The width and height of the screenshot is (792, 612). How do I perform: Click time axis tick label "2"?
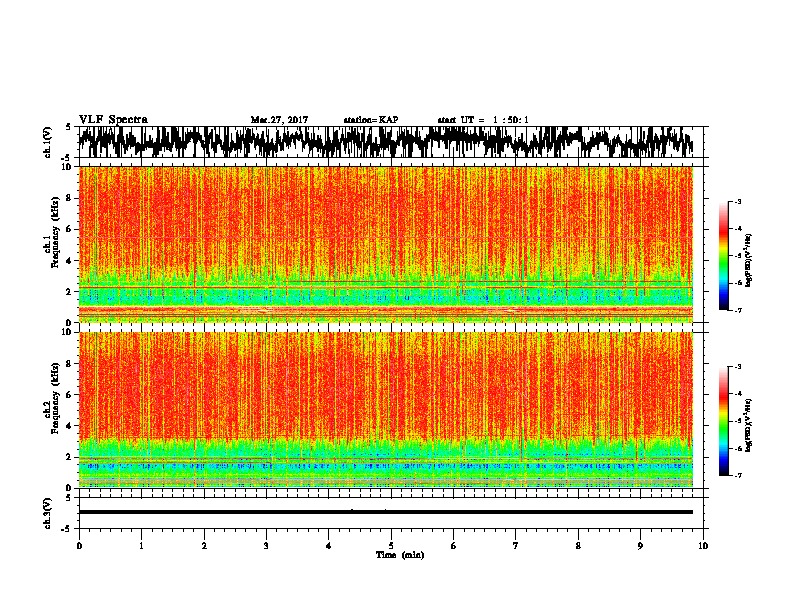(x=204, y=546)
